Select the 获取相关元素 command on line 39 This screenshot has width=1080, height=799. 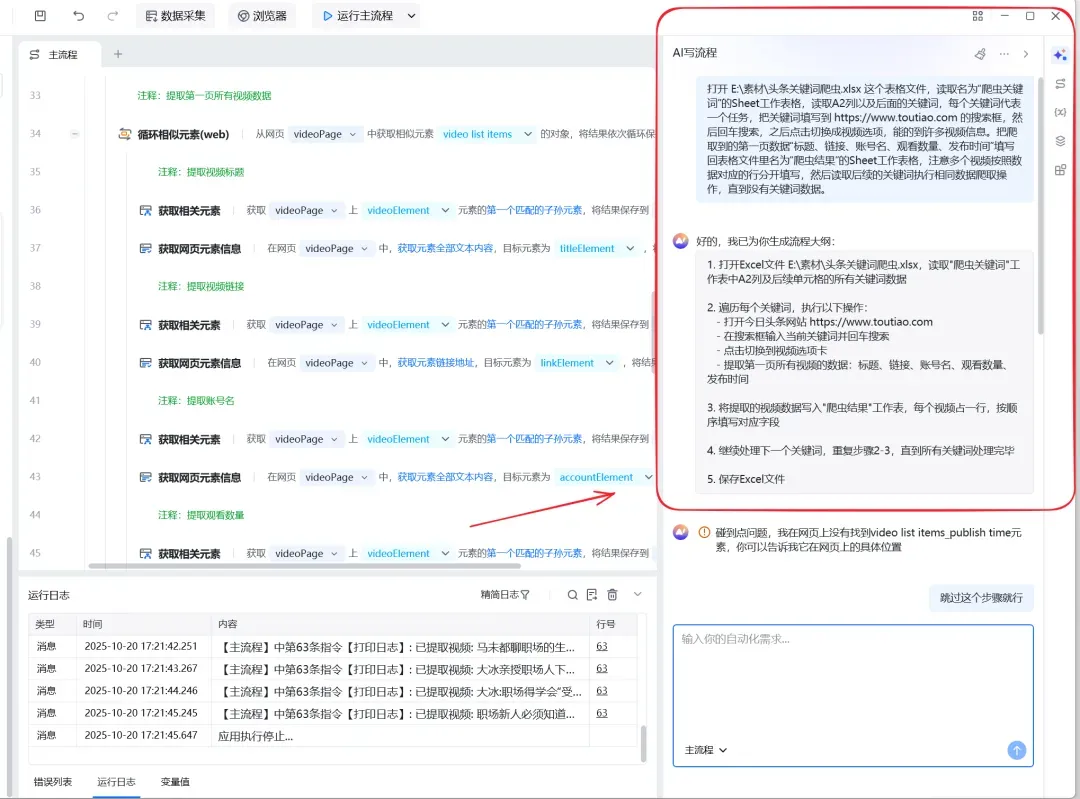pos(189,324)
